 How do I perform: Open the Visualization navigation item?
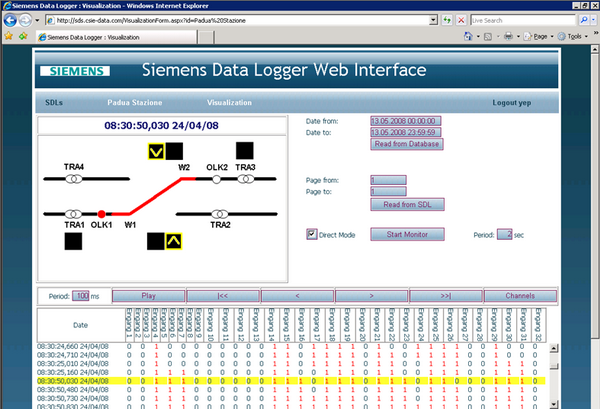(229, 103)
